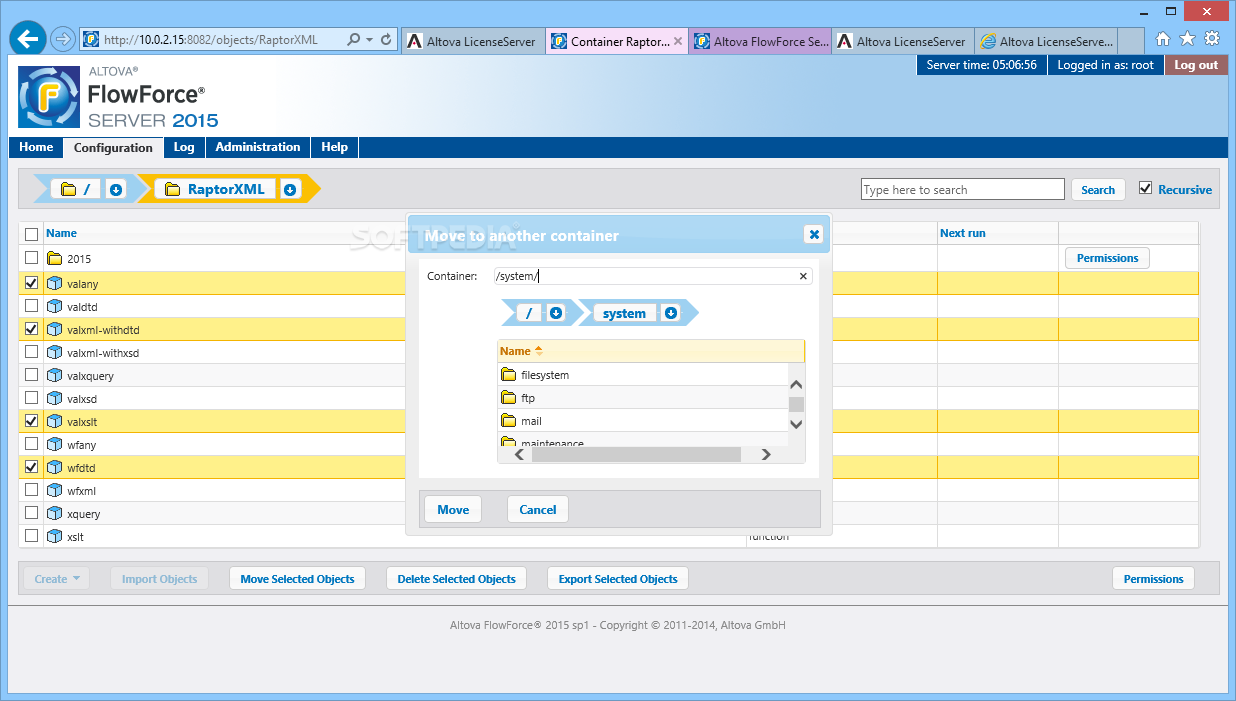Uncheck the valany row checkbox
This screenshot has width=1236, height=701.
point(31,283)
